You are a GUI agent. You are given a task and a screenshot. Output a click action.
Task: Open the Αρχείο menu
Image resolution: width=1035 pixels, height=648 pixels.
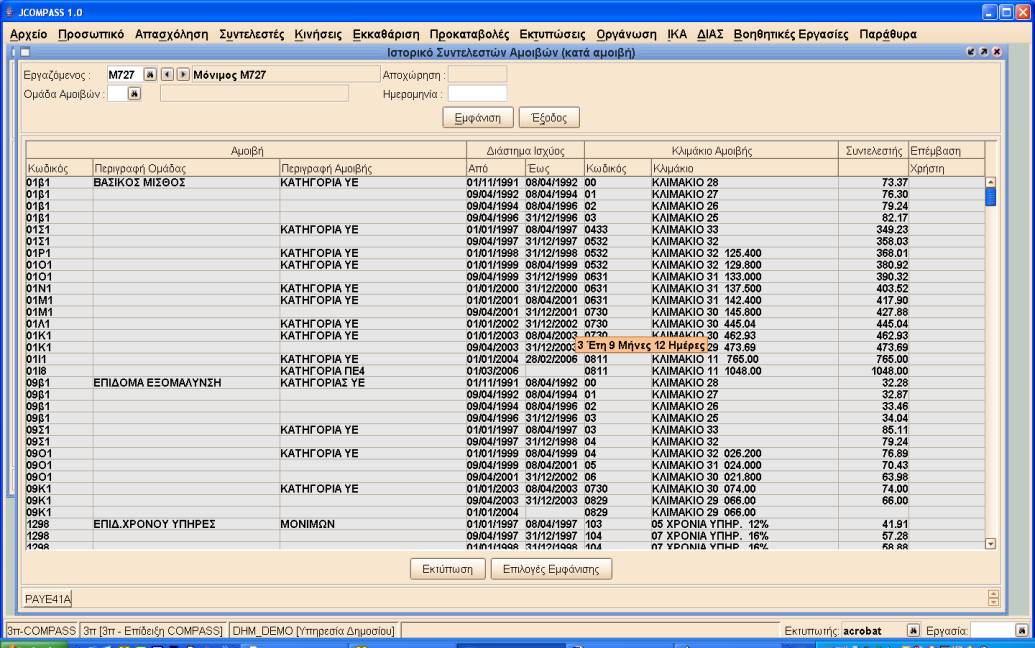click(x=28, y=34)
